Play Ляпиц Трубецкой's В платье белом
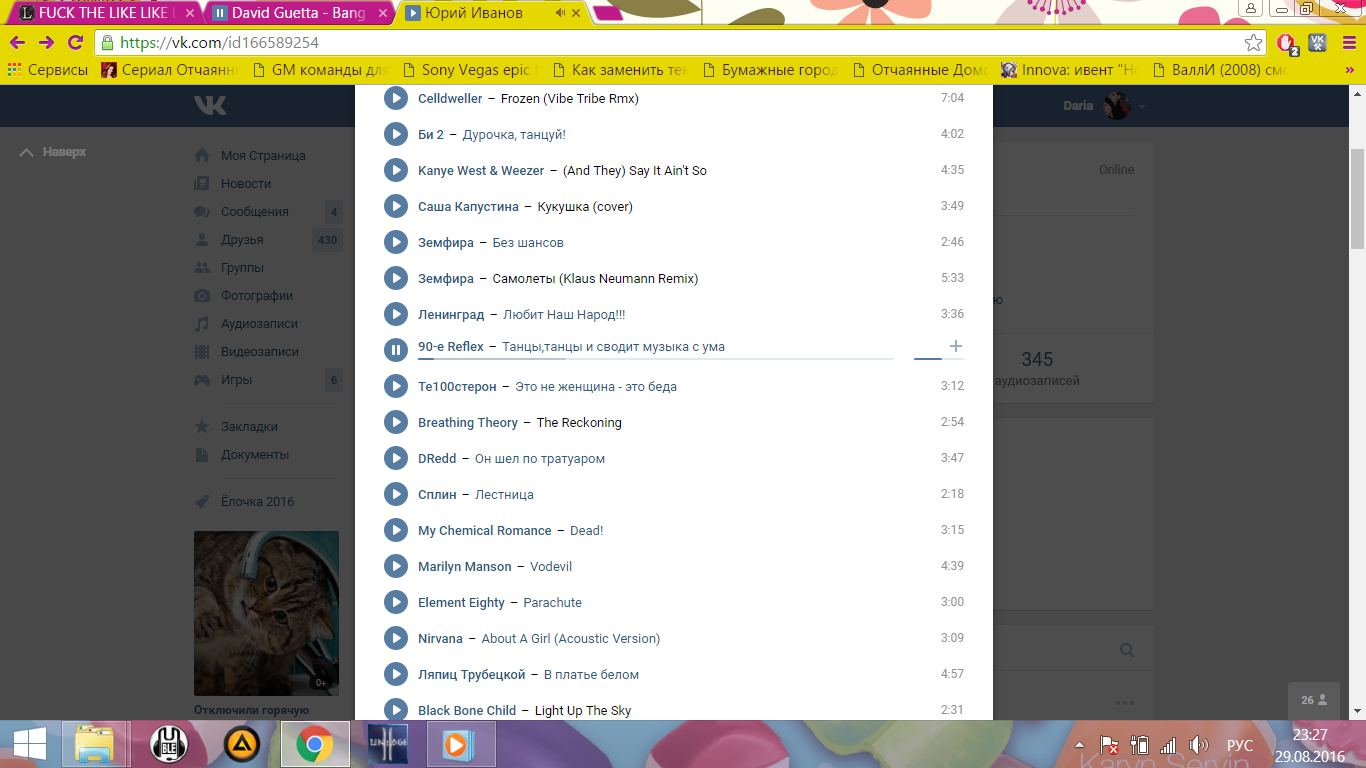 coord(396,674)
